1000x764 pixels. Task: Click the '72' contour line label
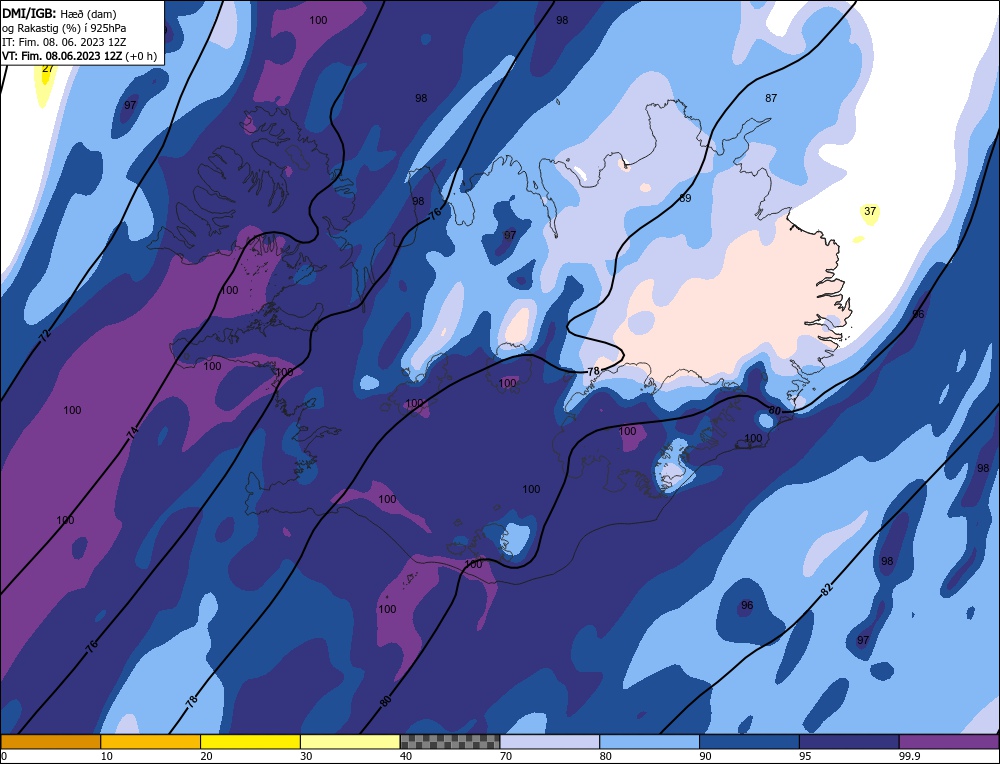coord(45,335)
